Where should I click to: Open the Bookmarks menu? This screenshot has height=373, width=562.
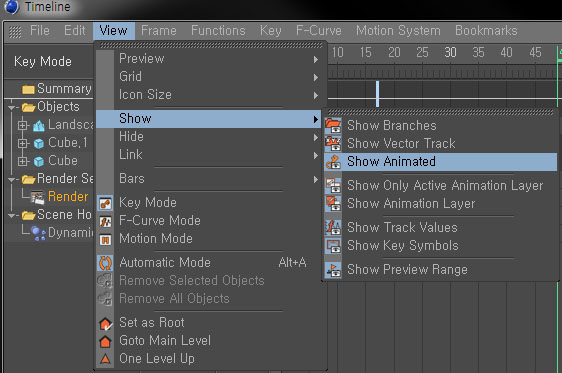click(486, 31)
